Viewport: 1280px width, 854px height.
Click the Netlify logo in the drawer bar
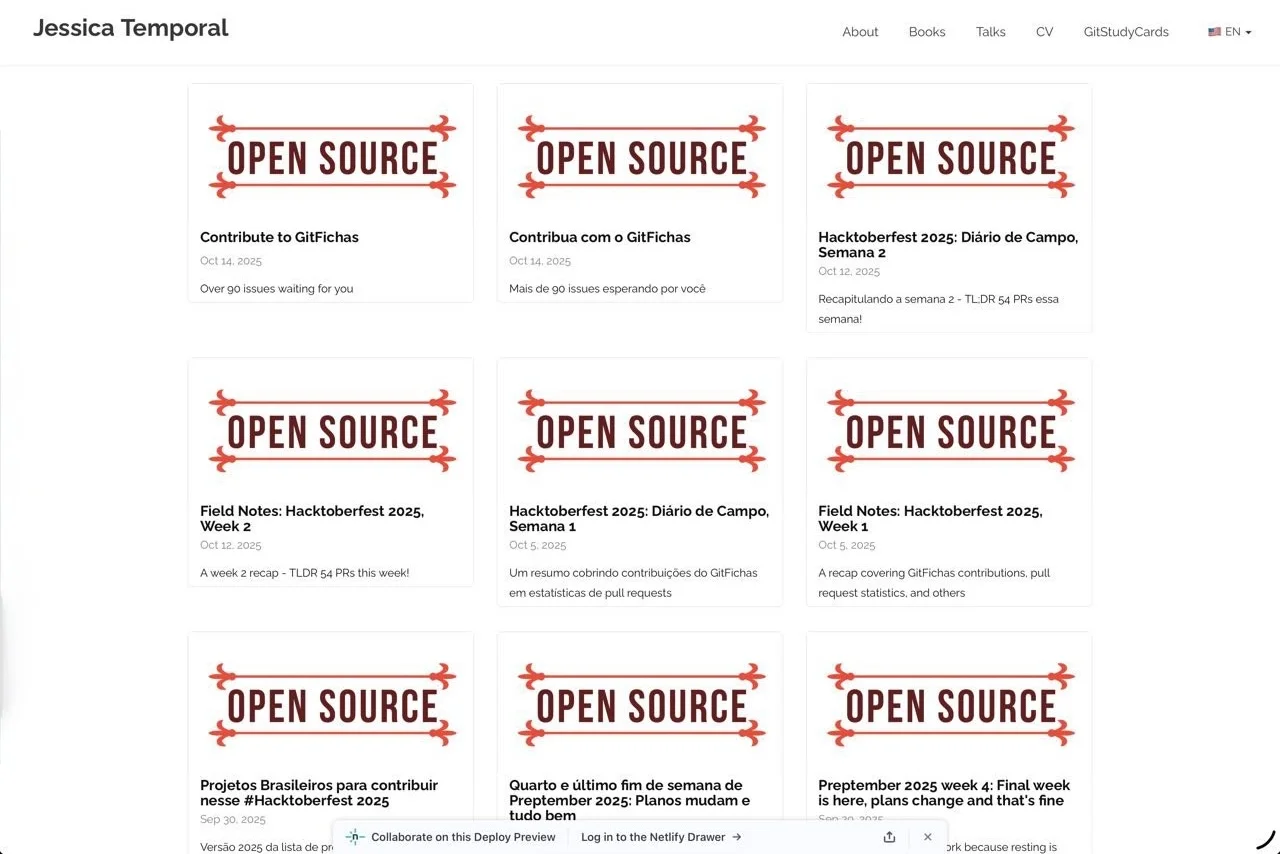point(354,837)
